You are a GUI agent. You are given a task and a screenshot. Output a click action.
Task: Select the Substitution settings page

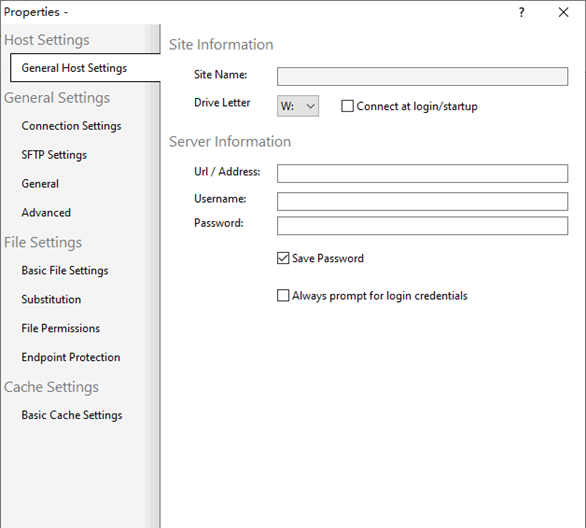click(51, 299)
